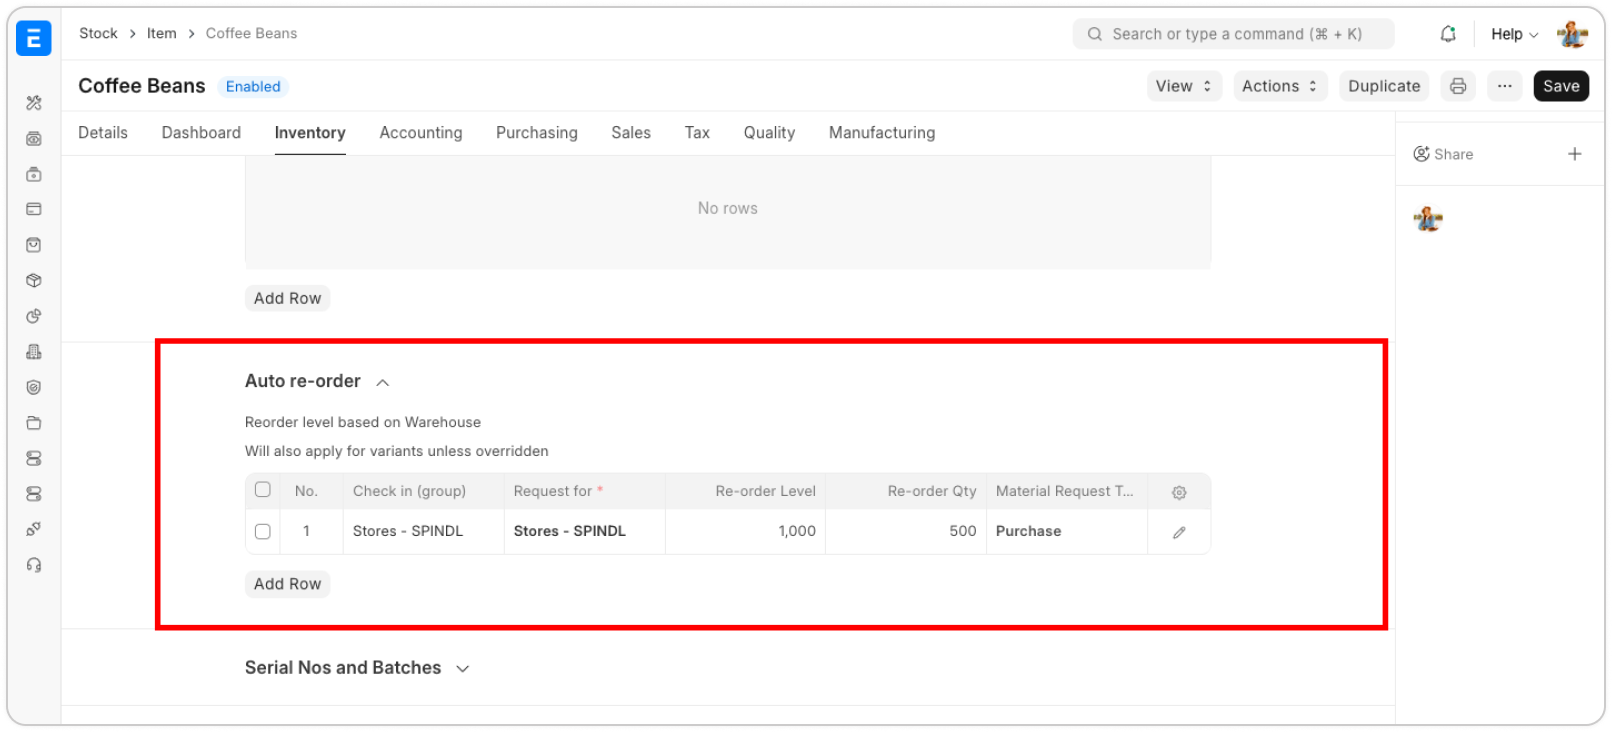Switch to the Details tab

pos(103,133)
